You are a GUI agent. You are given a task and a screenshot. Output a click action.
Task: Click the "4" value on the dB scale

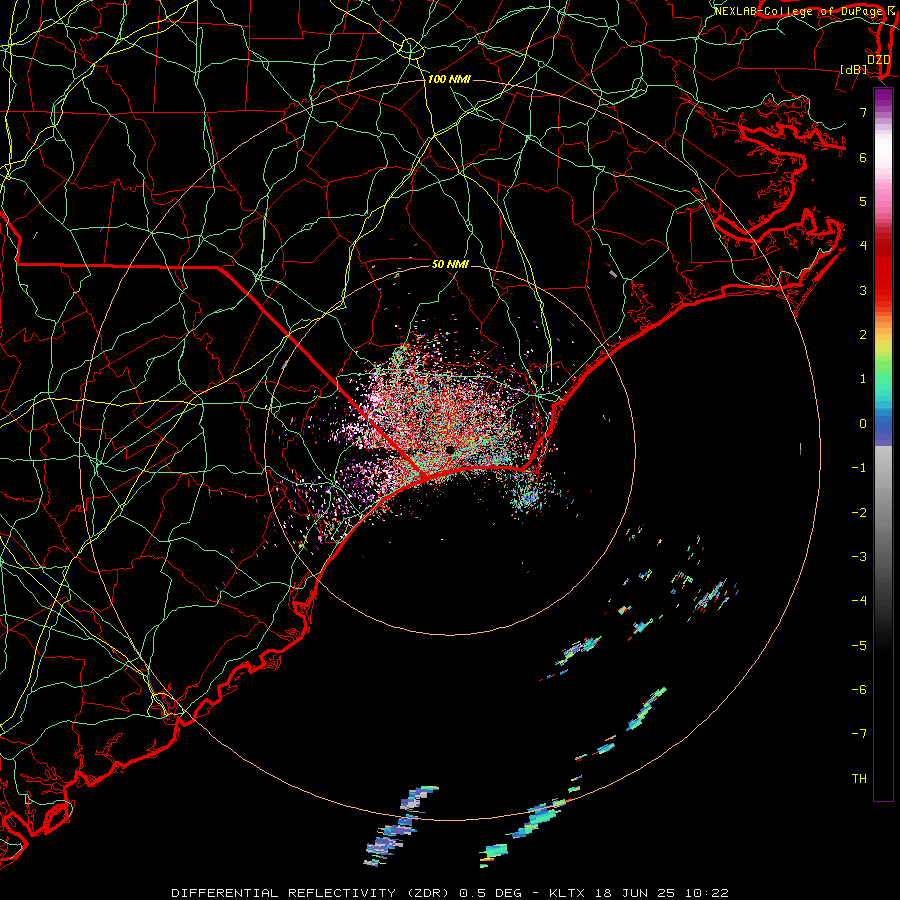[x=863, y=246]
